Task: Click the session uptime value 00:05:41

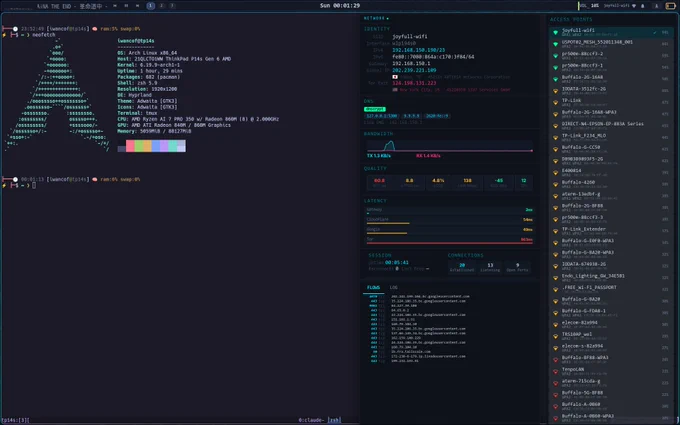Action: [x=397, y=262]
